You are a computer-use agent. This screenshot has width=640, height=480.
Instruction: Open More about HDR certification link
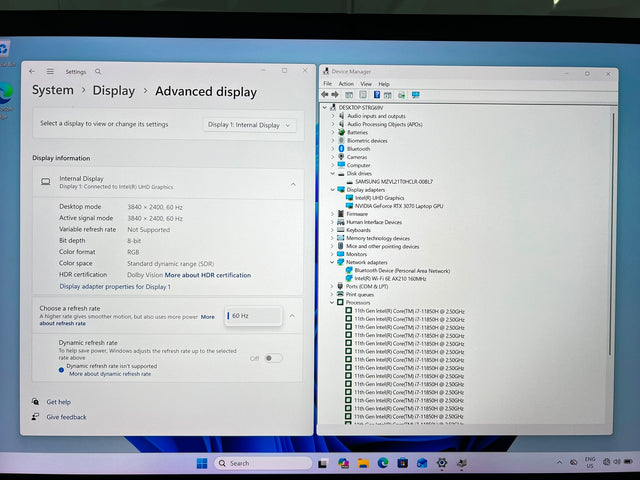click(208, 275)
